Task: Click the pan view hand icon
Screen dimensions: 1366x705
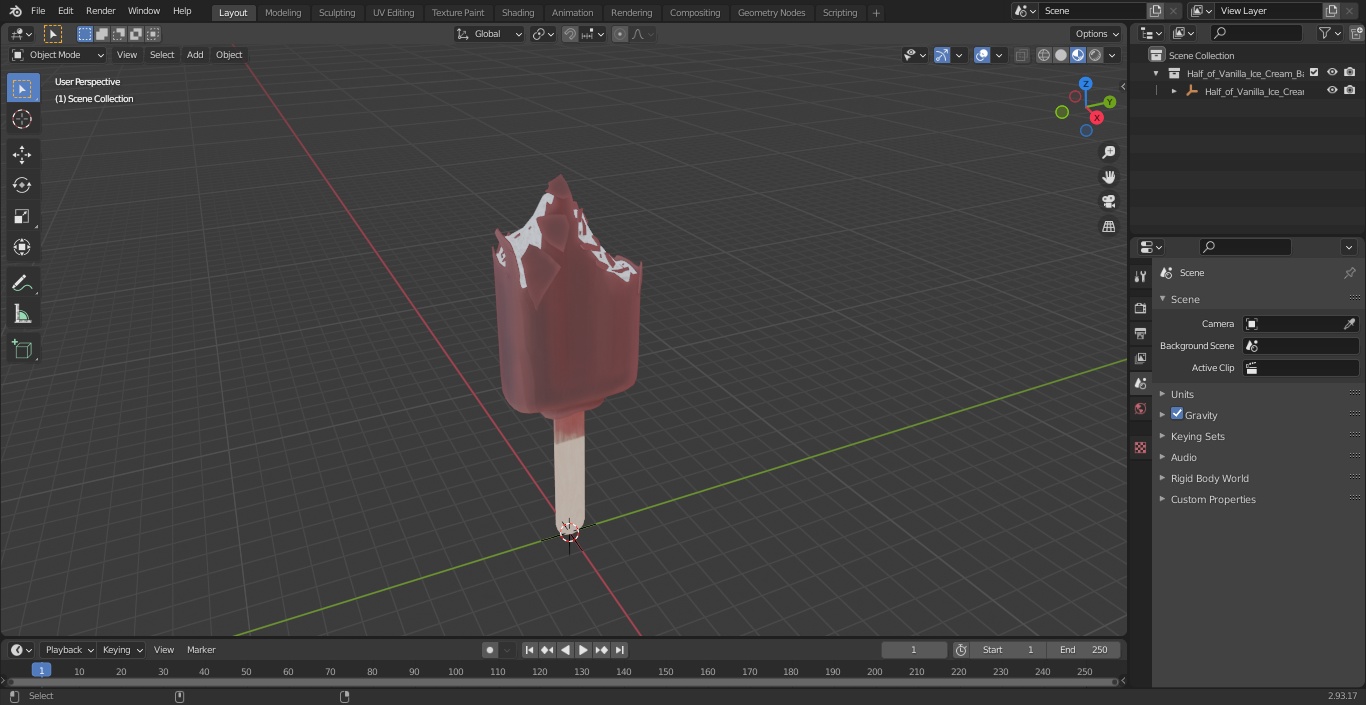Action: (x=1108, y=177)
